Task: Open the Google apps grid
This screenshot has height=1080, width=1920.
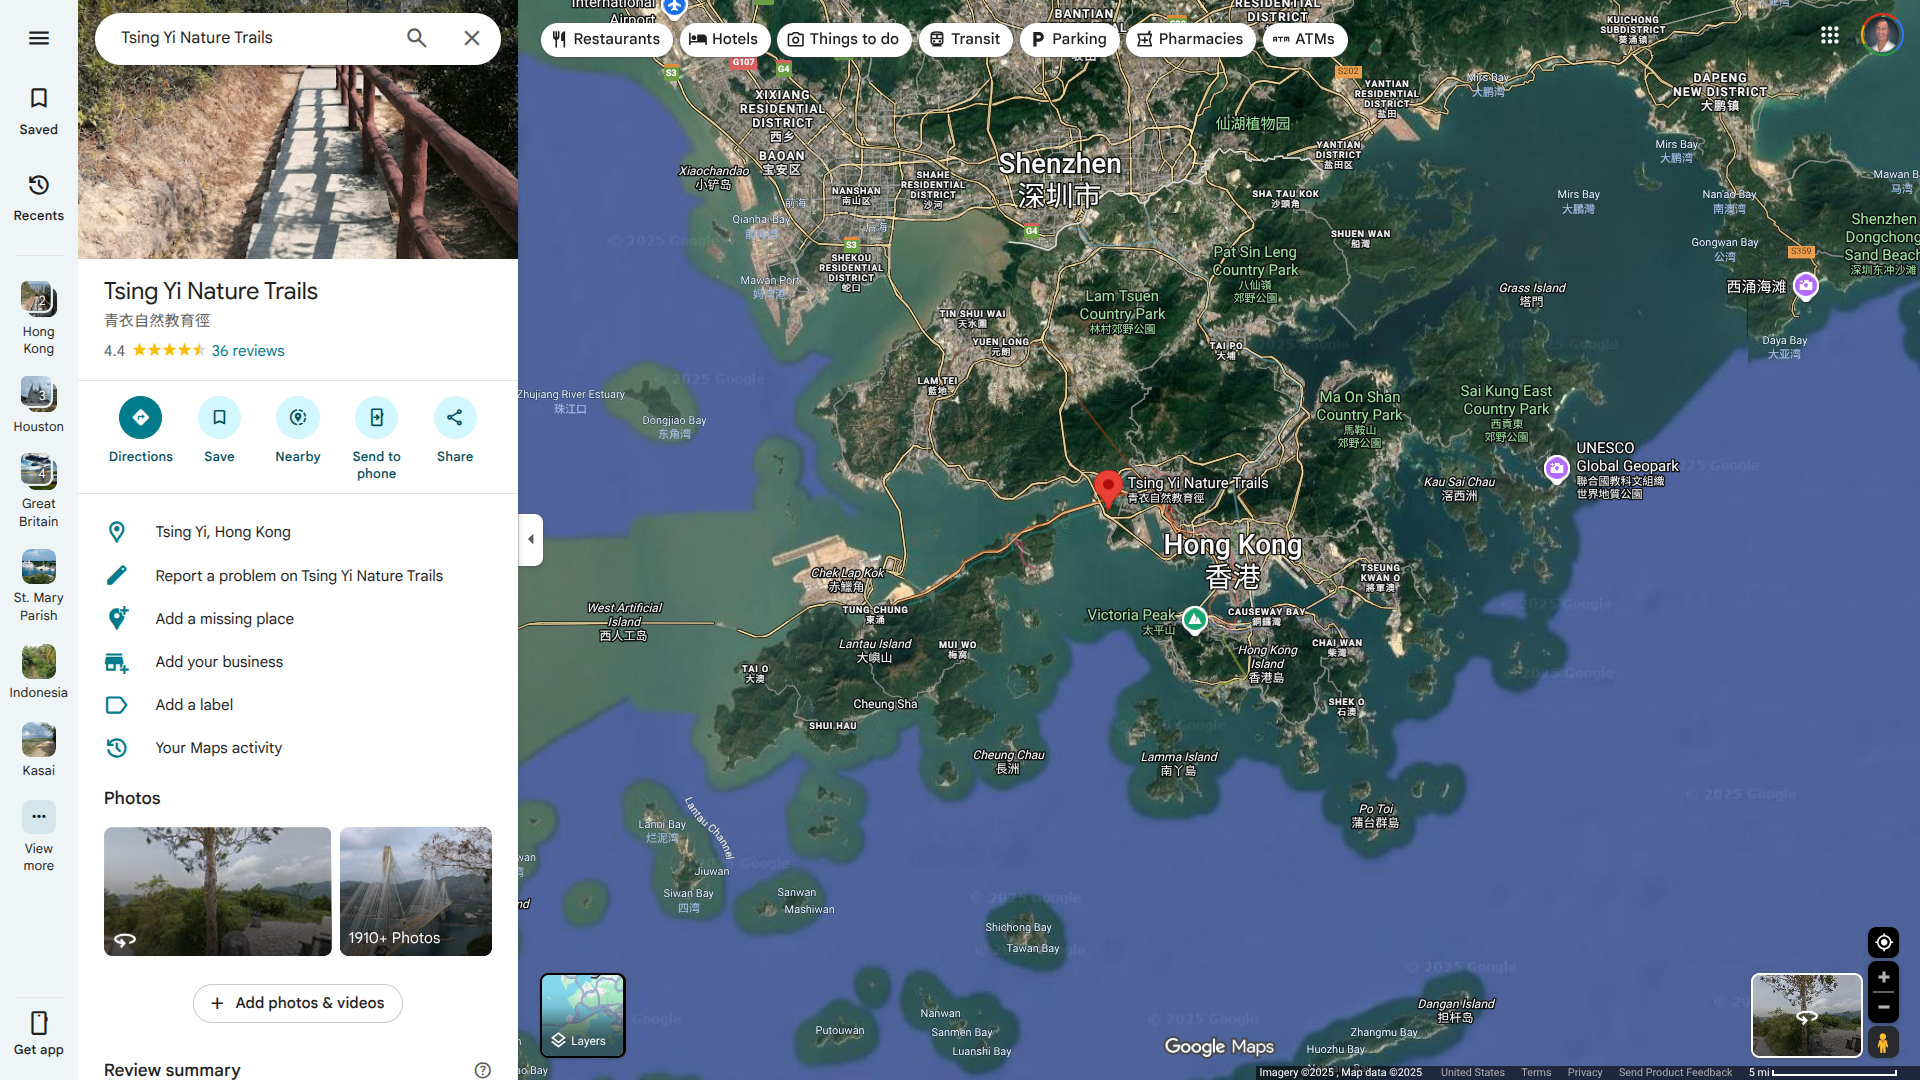Action: pos(1829,36)
